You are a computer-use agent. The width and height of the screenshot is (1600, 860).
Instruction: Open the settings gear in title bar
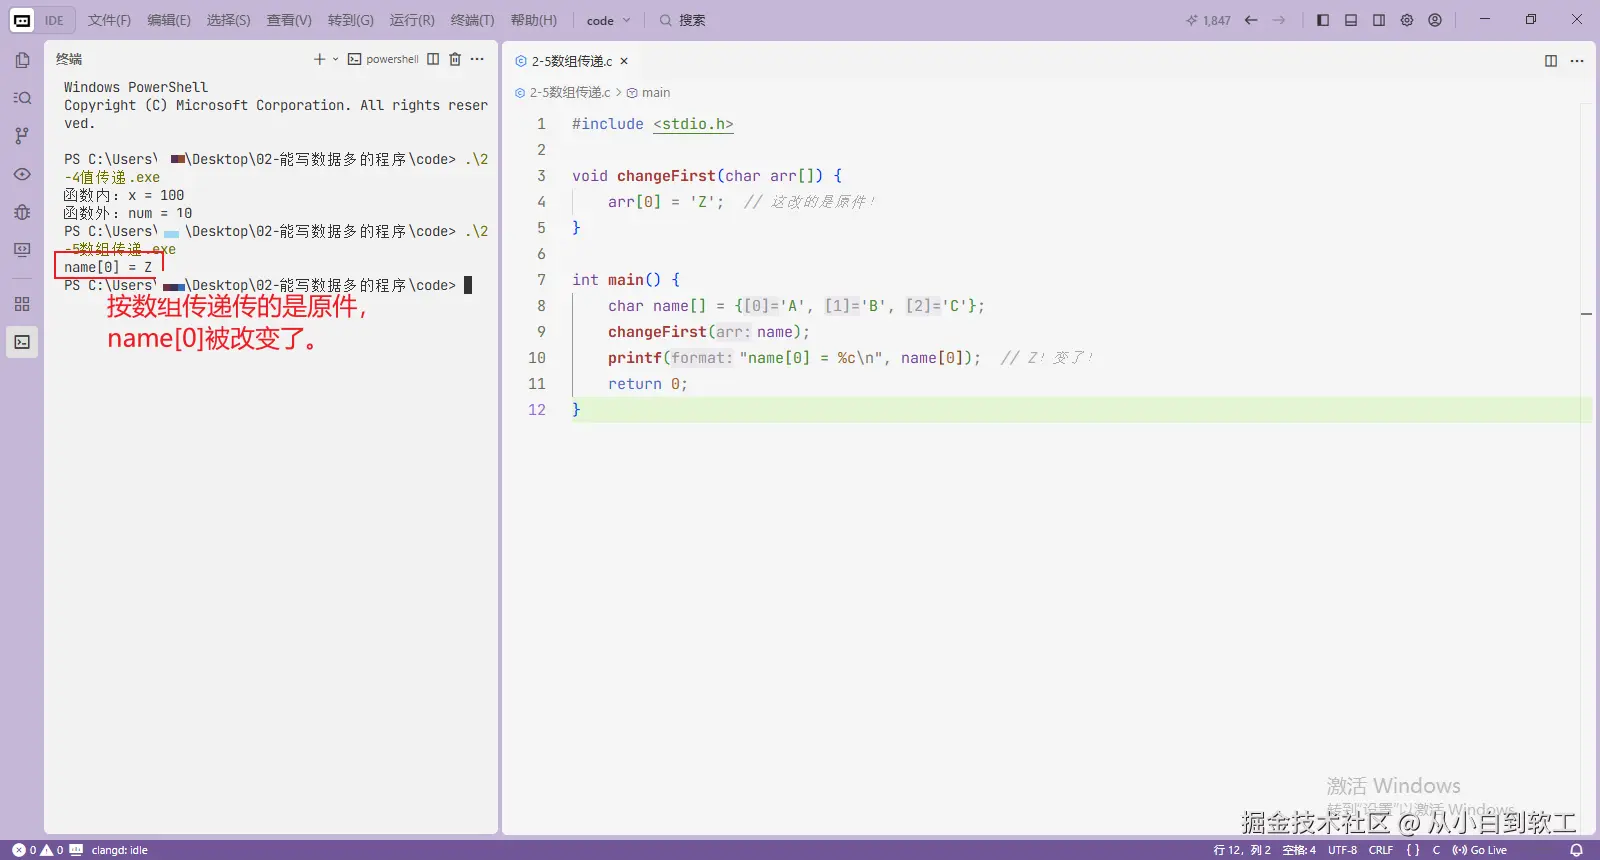1407,20
